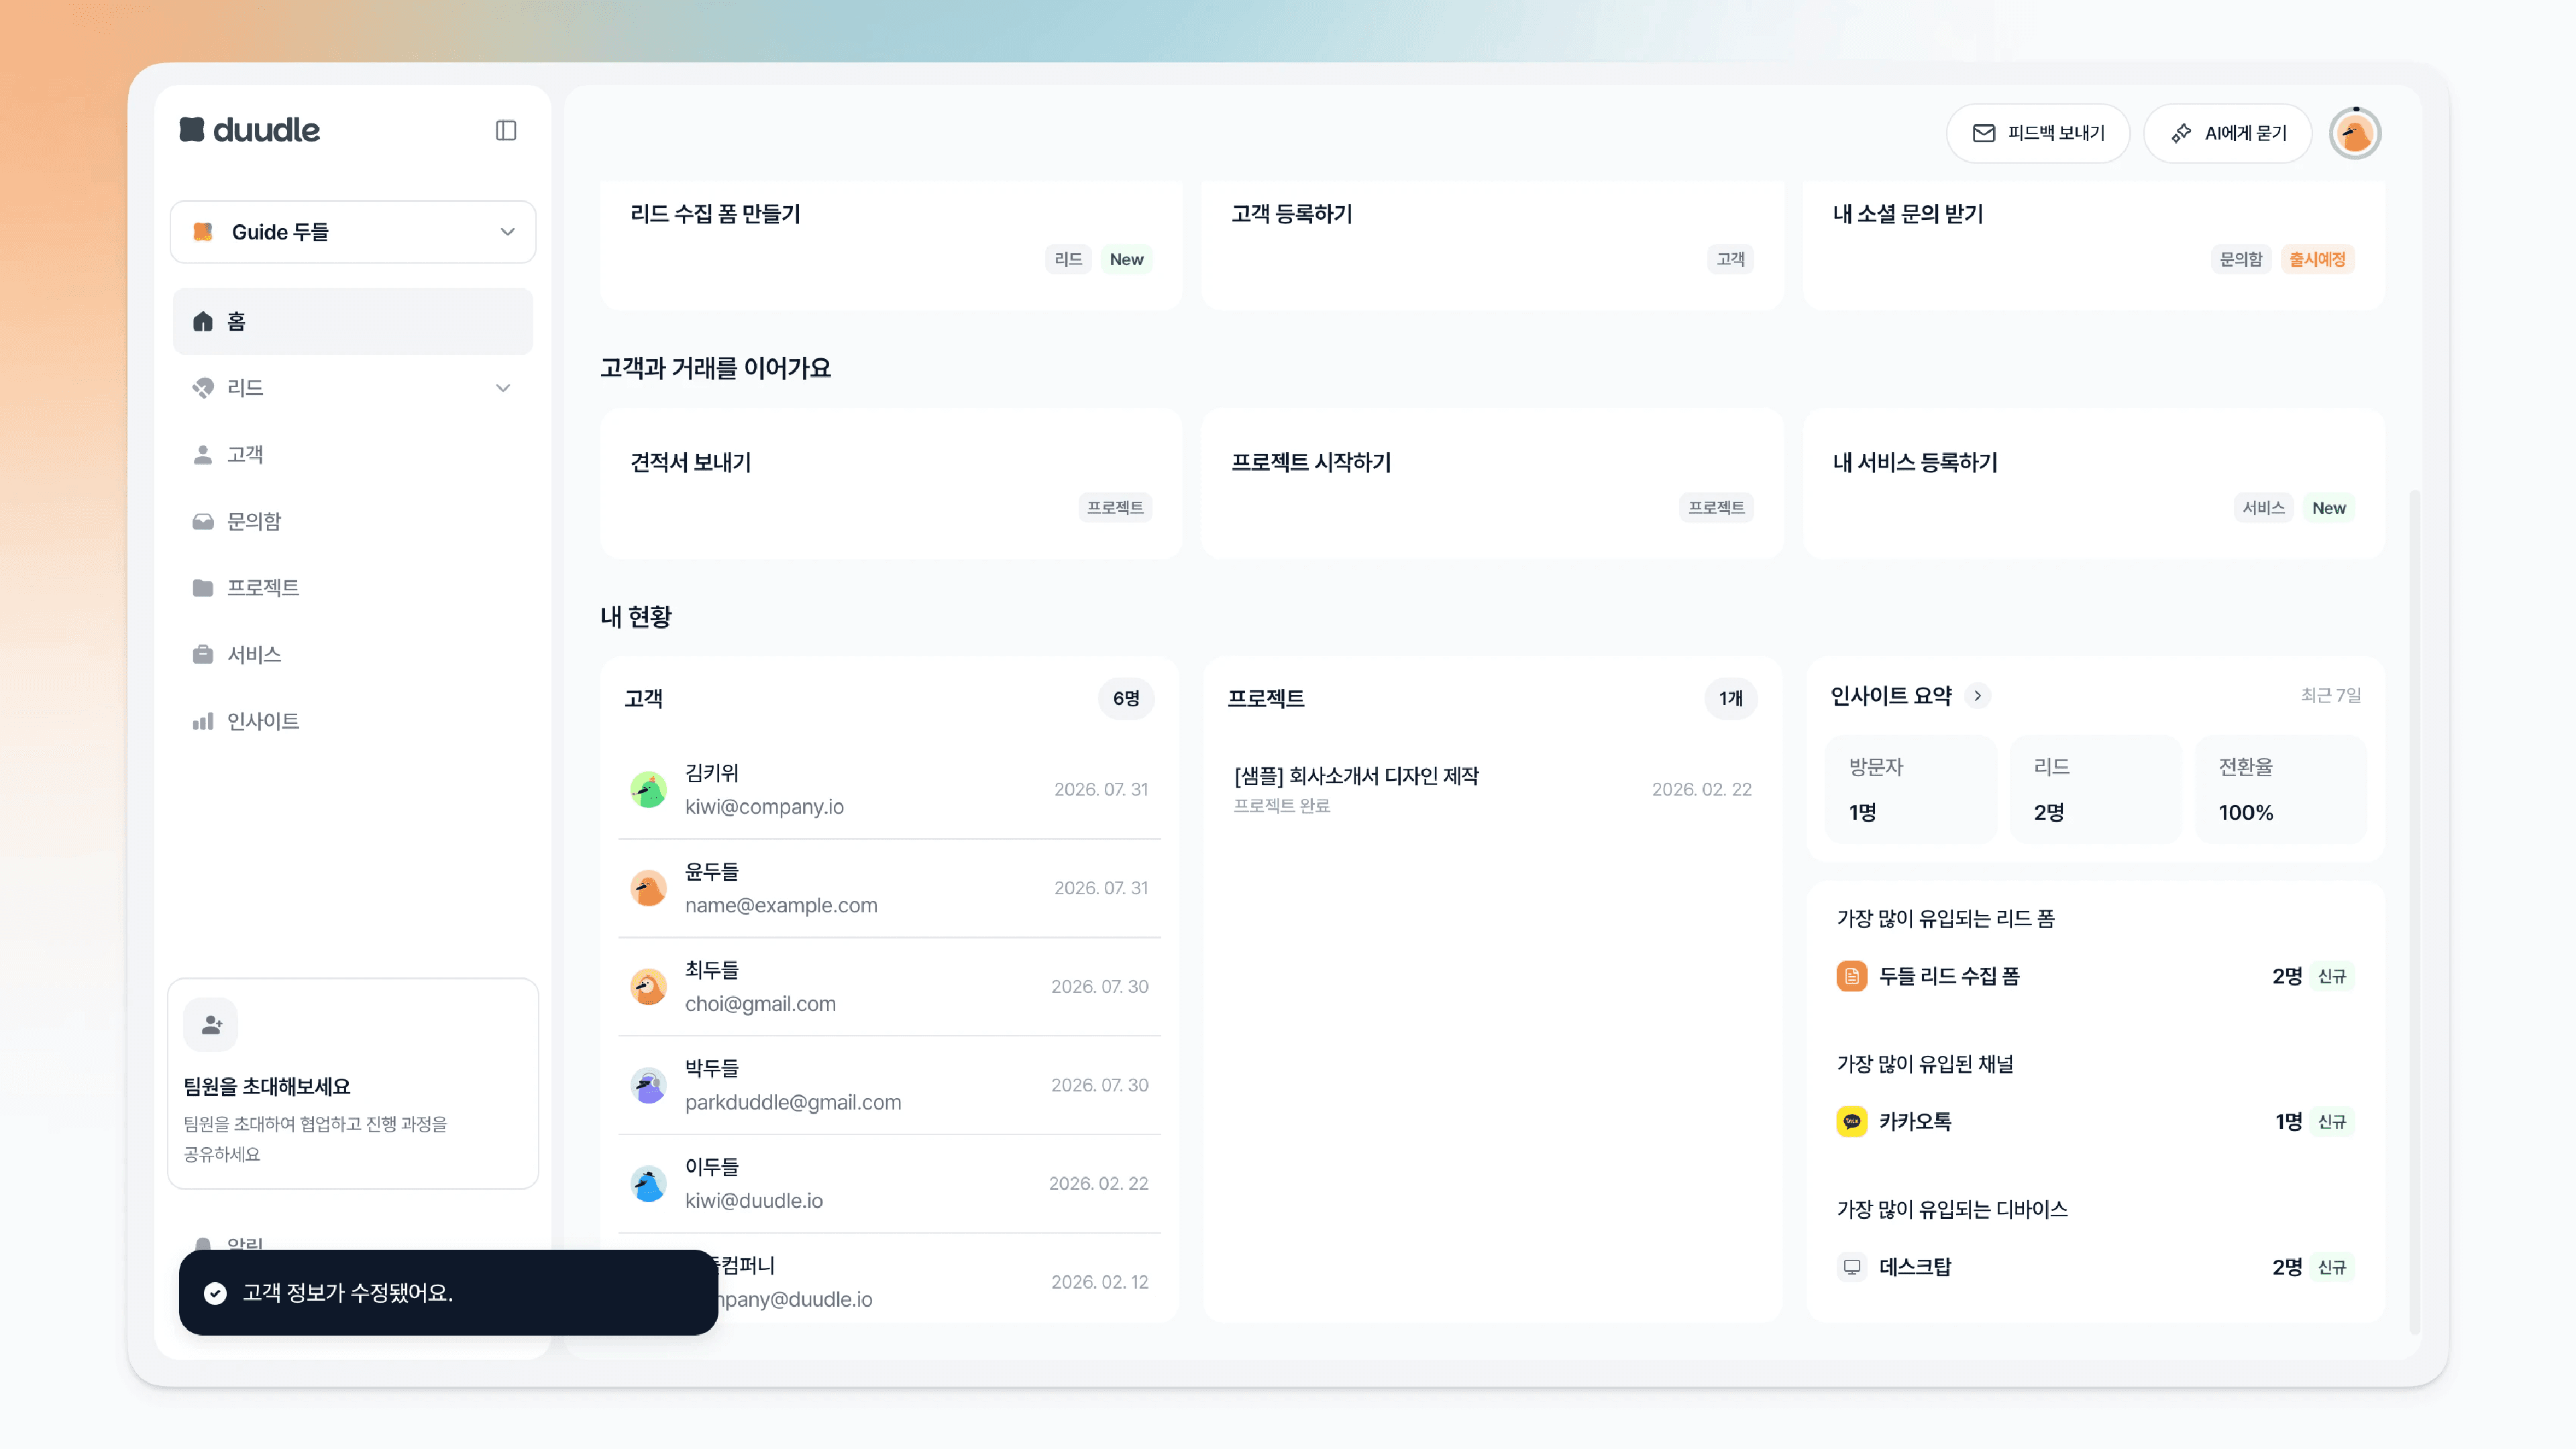Click the Guide 두들 workspace orange icon
This screenshot has height=1449, width=2576.
203,232
